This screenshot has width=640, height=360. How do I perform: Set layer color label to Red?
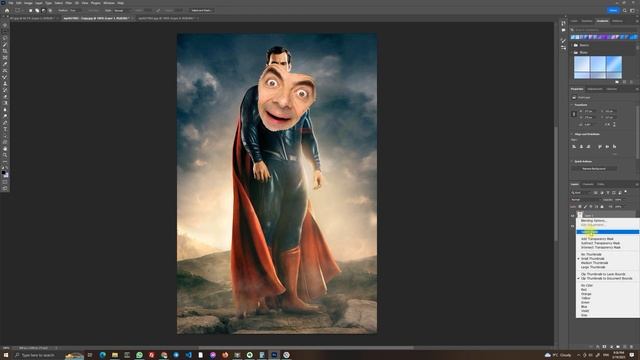[x=584, y=289]
